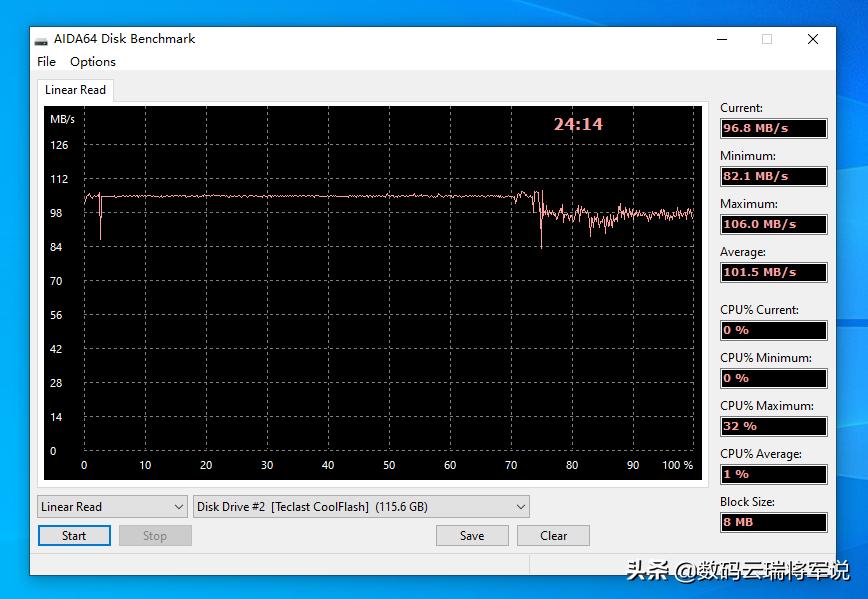
Task: Open the benchmark type dropdown showing Linear Read
Action: click(111, 506)
